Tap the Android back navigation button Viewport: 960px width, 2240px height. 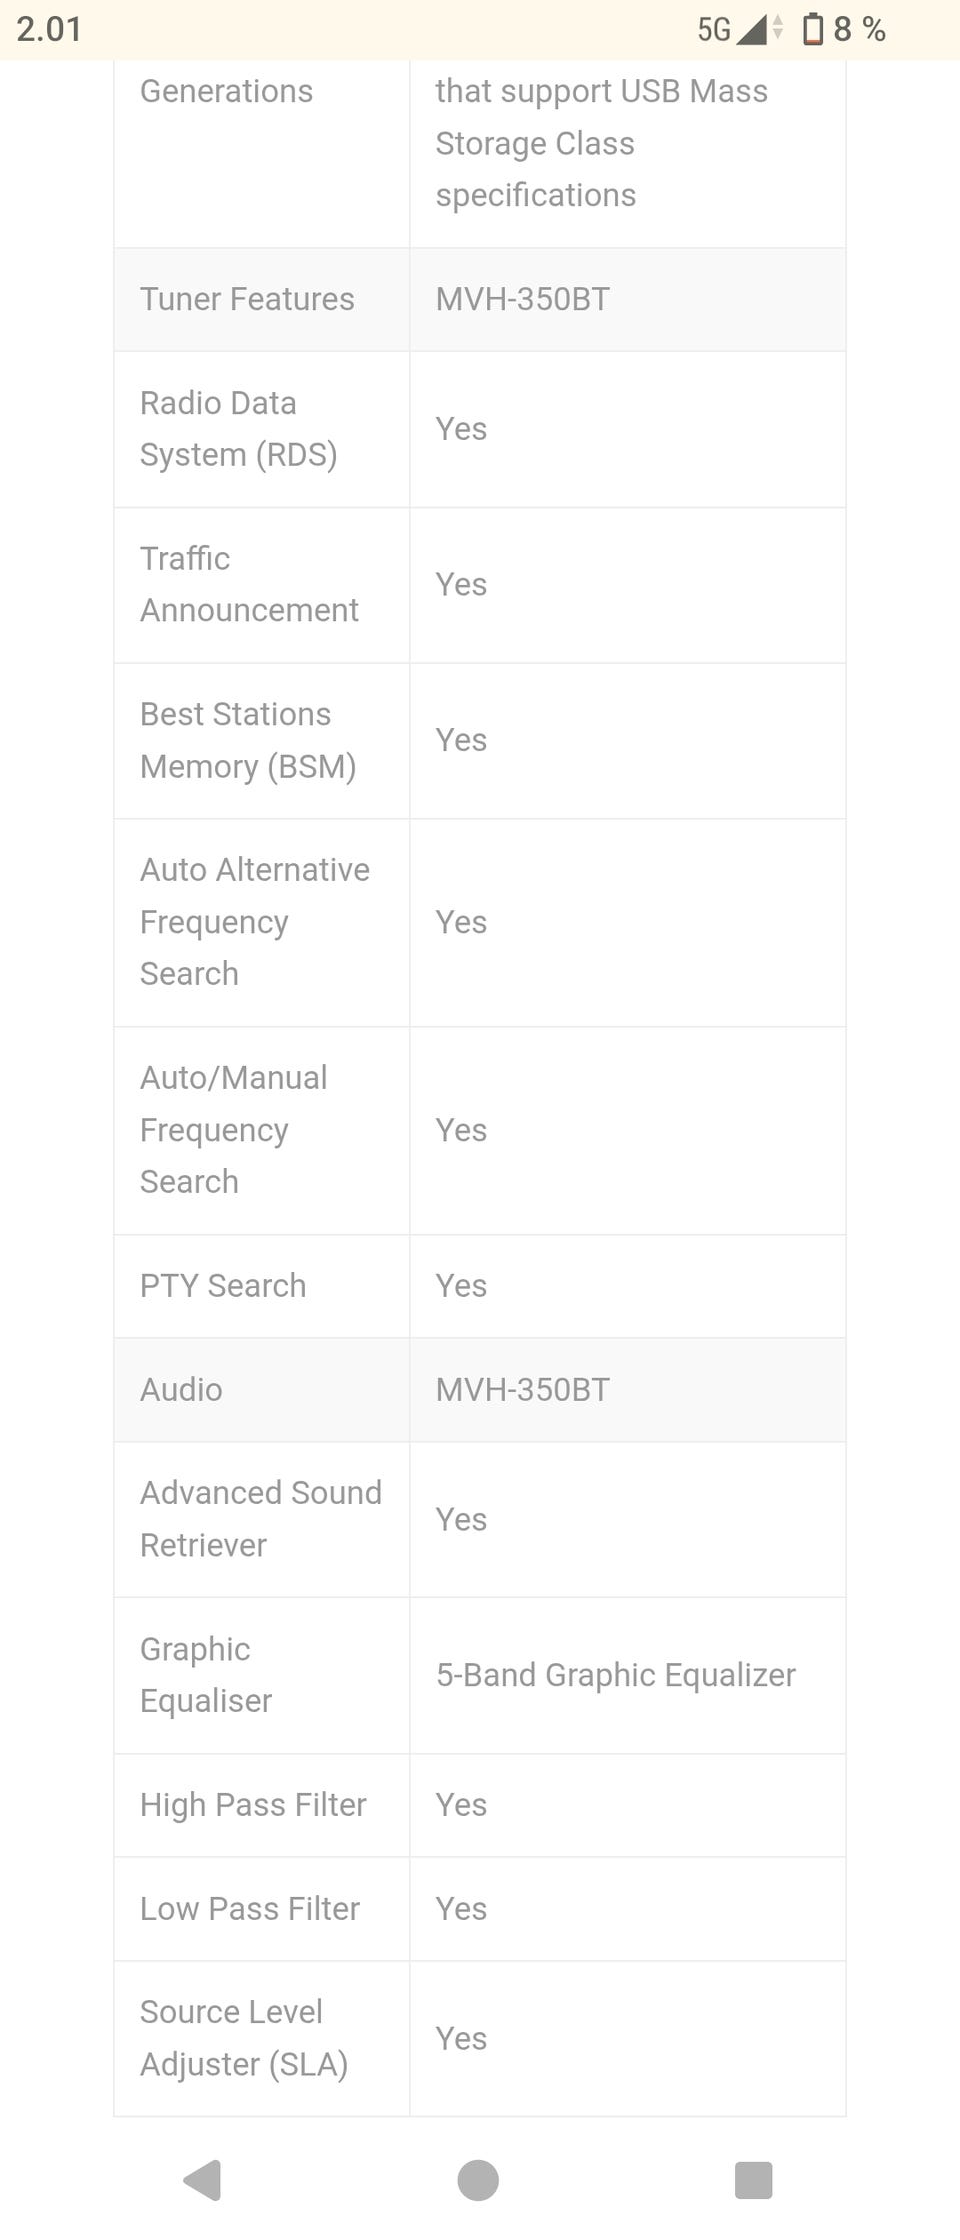(203, 2180)
